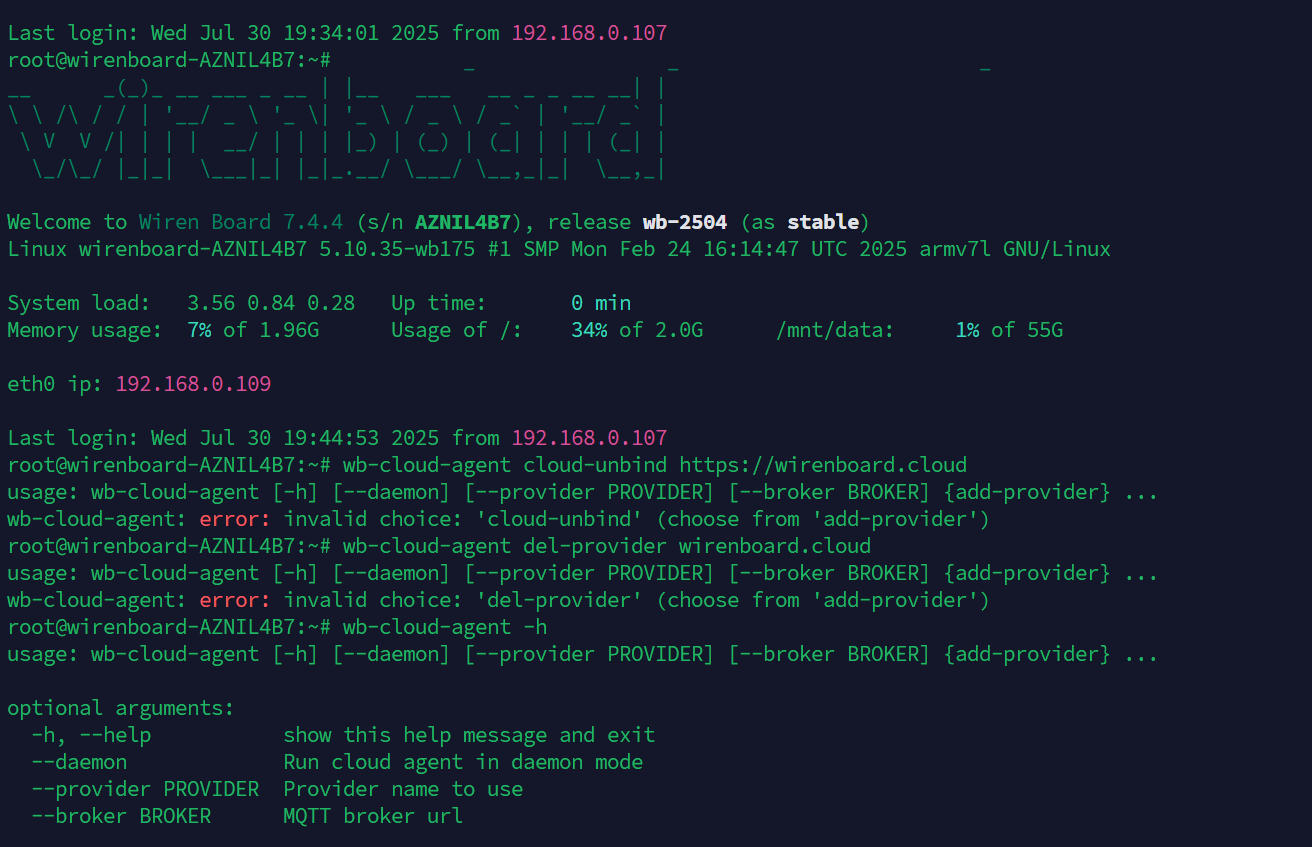The height and width of the screenshot is (847, 1312).
Task: Click the serial number AZNIL4B7 in the welcome line
Action: click(463, 222)
